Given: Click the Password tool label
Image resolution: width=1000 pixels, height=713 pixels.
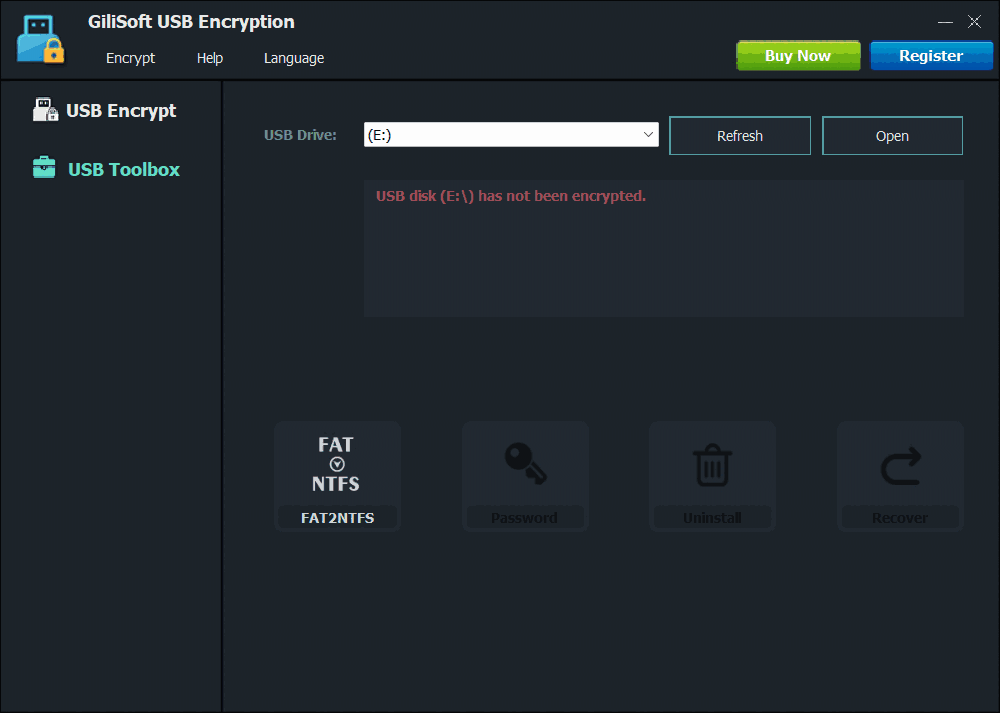Looking at the screenshot, I should click(x=524, y=518).
